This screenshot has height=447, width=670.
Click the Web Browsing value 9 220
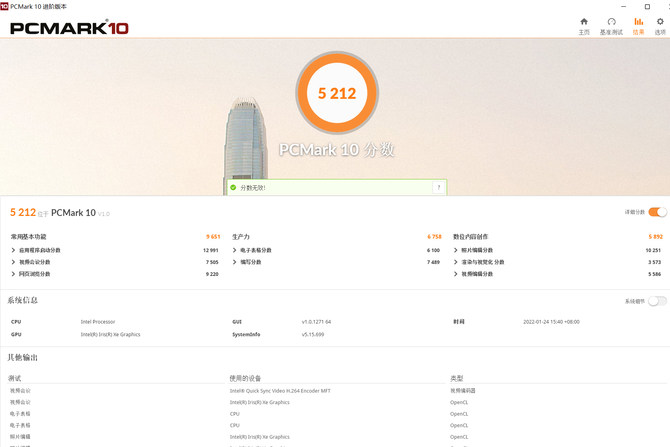212,274
